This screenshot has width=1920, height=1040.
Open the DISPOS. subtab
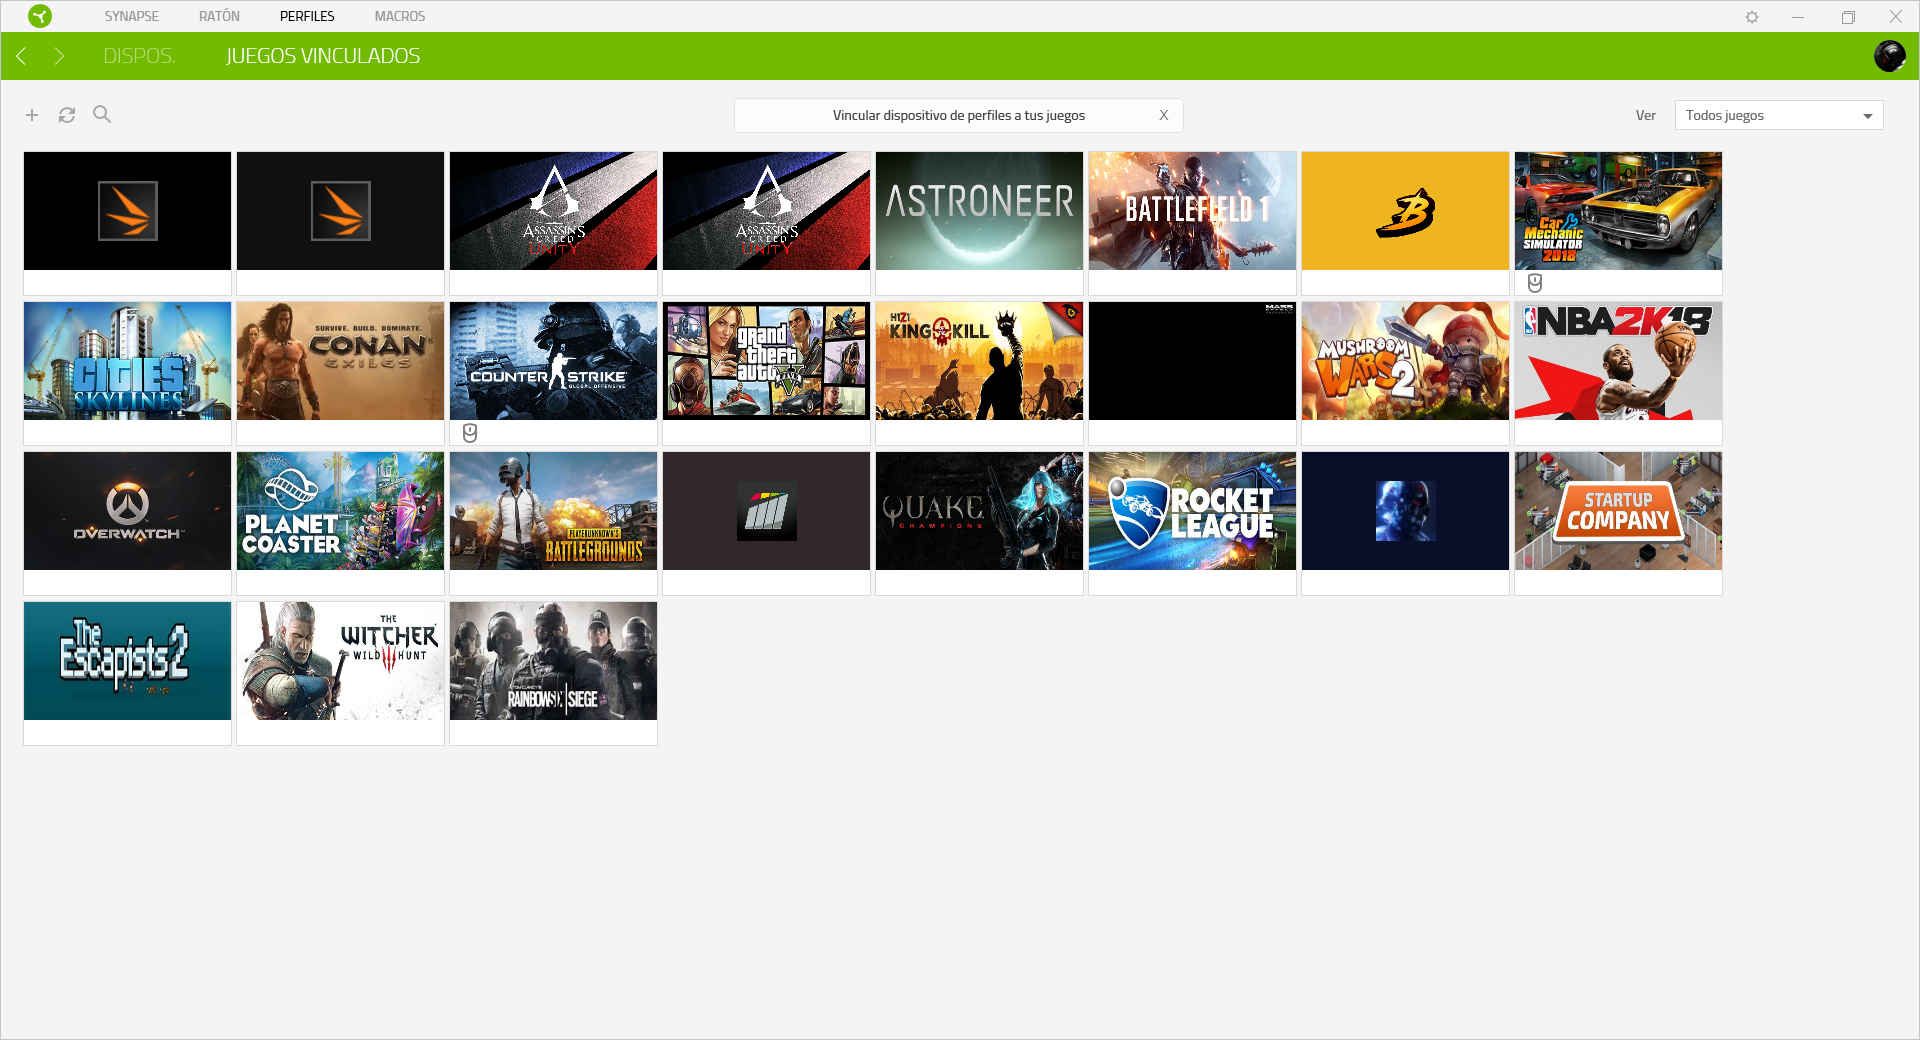139,56
